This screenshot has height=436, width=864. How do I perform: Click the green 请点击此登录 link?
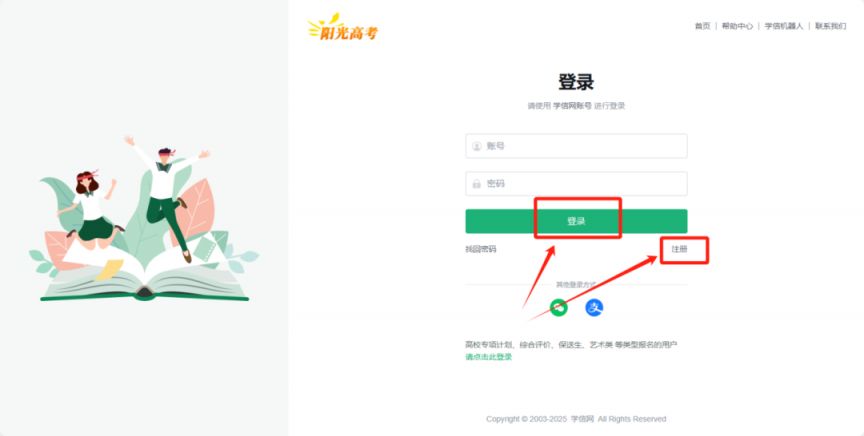pyautogui.click(x=488, y=357)
